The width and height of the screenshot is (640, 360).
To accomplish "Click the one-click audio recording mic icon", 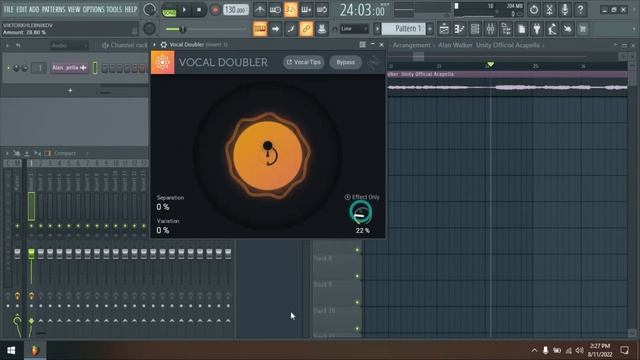I will pos(564,9).
